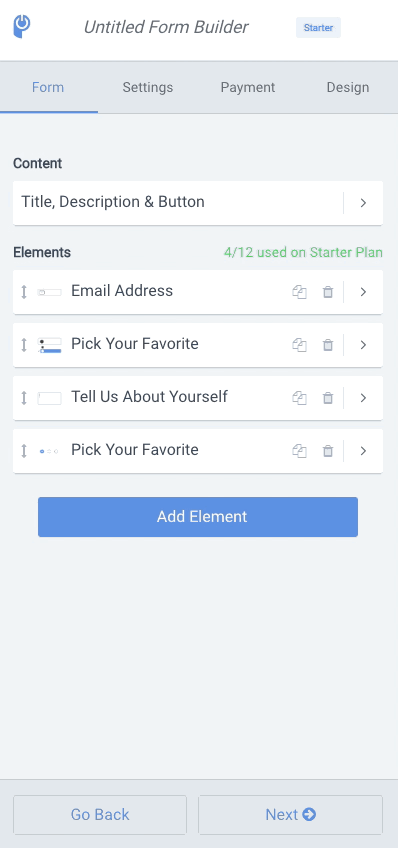Viewport: 398px width, 848px height.
Task: Duplicate the Email Address element
Action: [x=300, y=292]
